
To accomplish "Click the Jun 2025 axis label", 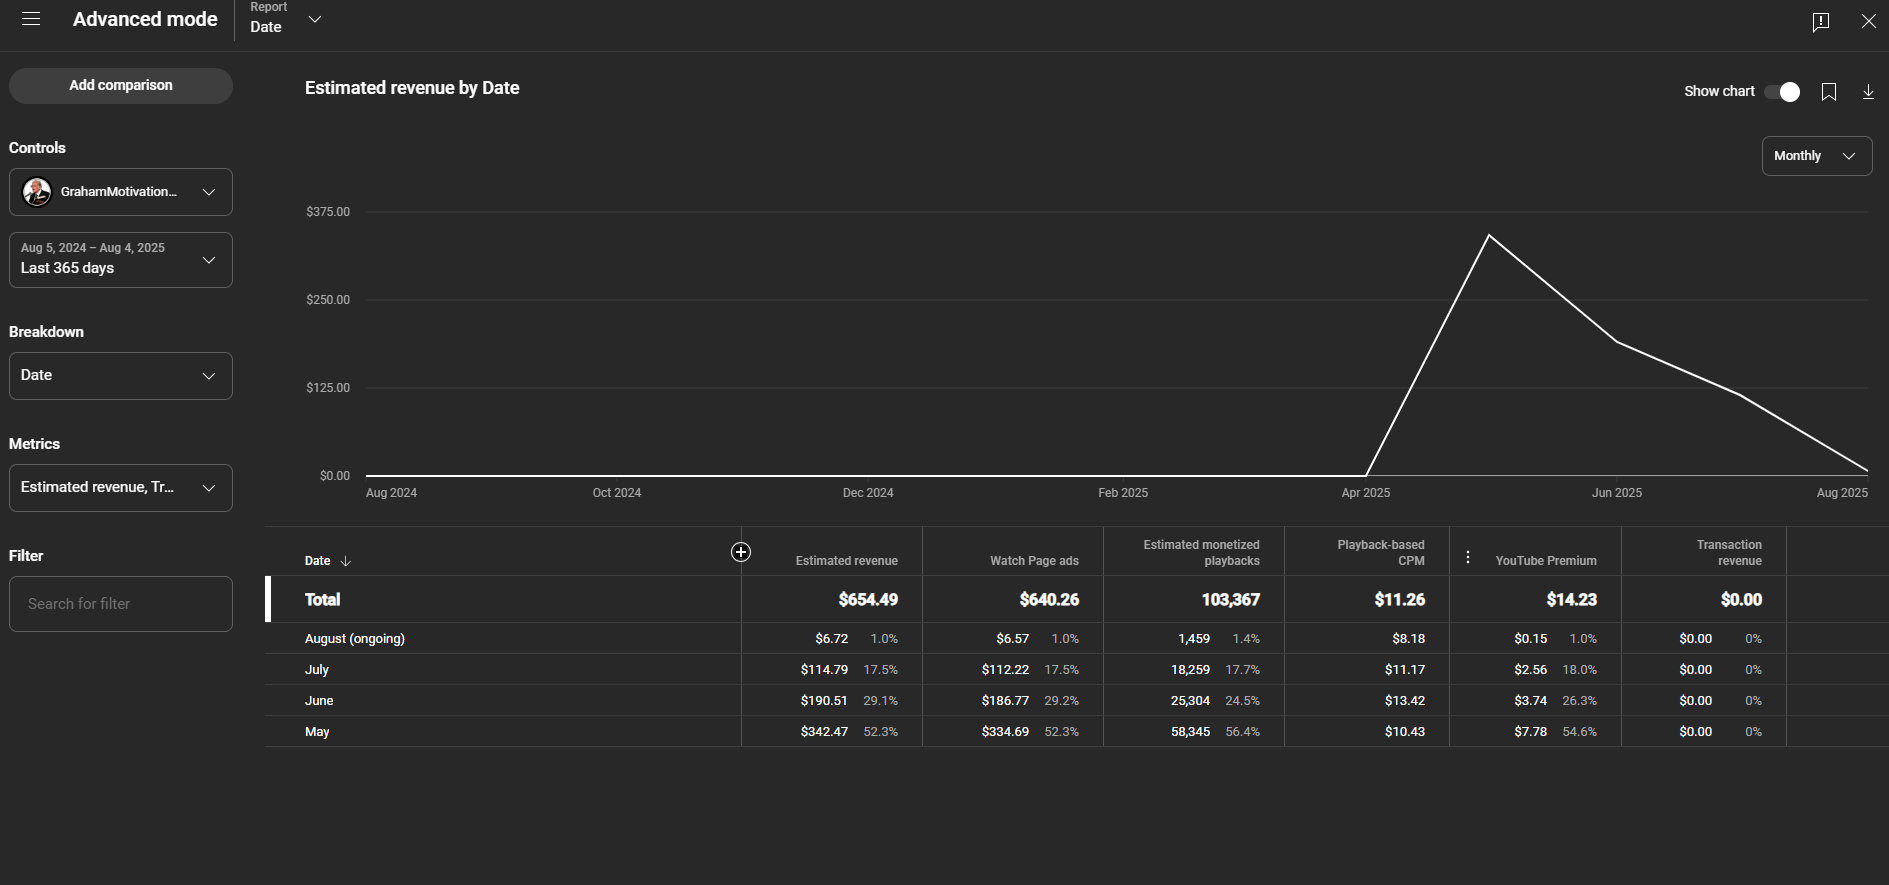I will pyautogui.click(x=1616, y=493).
